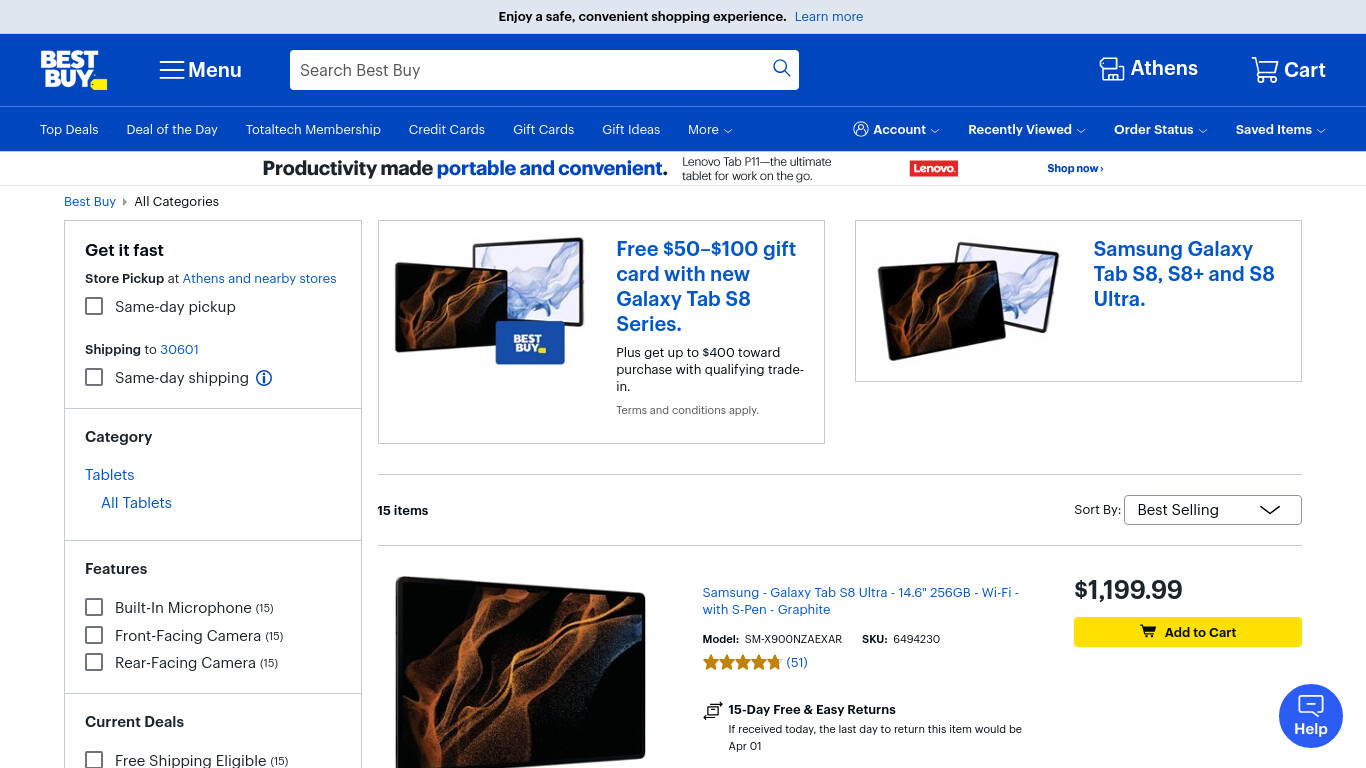The height and width of the screenshot is (768, 1366).
Task: Open the shopping Cart icon
Action: point(1265,70)
